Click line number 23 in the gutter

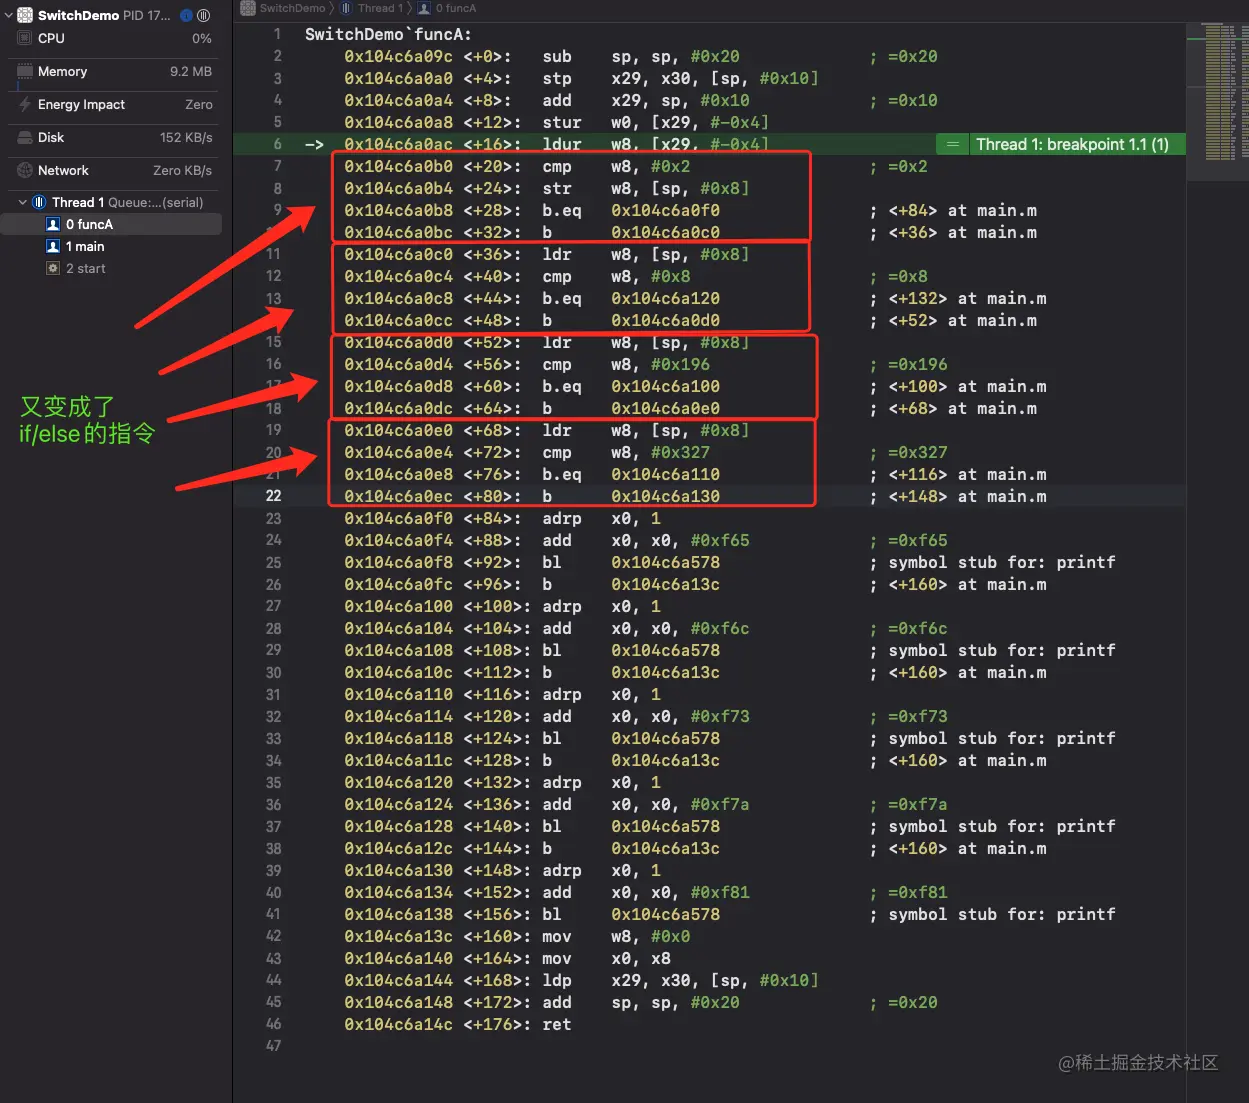[273, 518]
